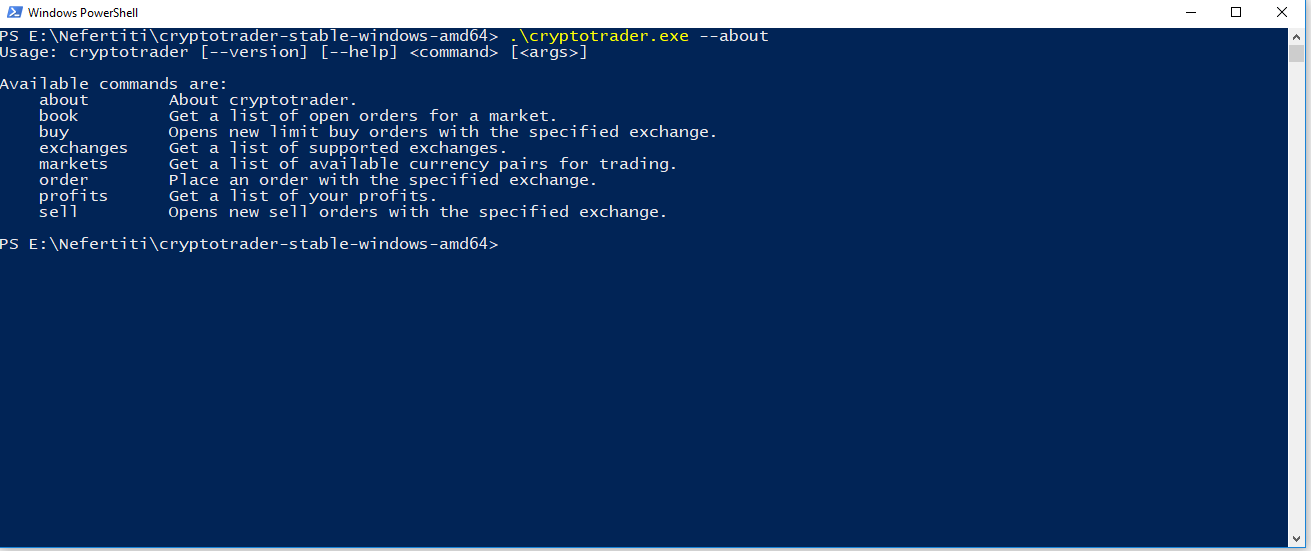Viewport: 1311px width, 551px height.
Task: Click the yellow .\cryptotrader.exe command text
Action: coord(599,36)
